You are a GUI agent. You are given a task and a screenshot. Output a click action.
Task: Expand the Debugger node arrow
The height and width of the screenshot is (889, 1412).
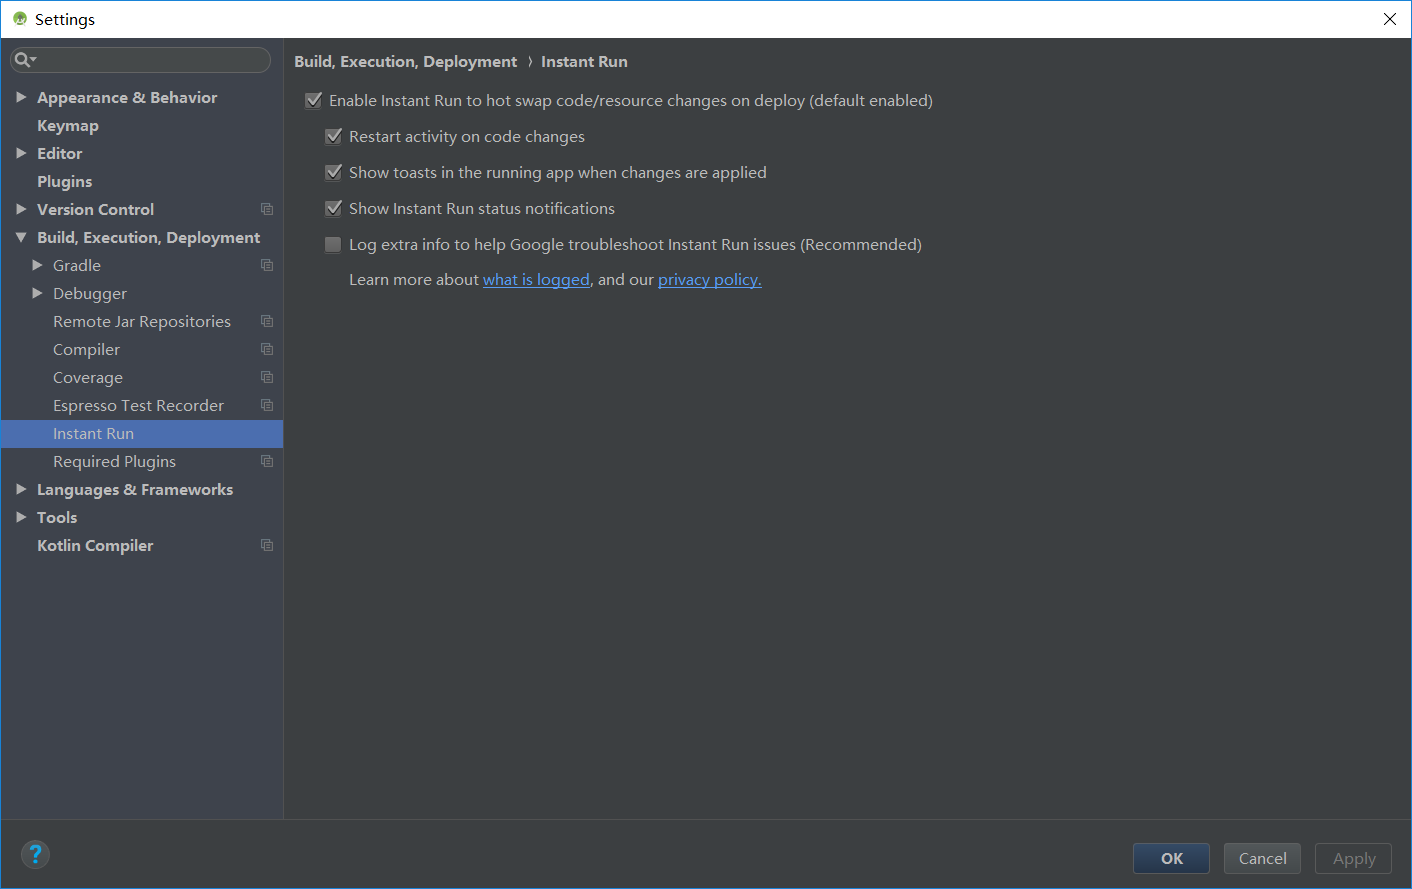coord(37,293)
